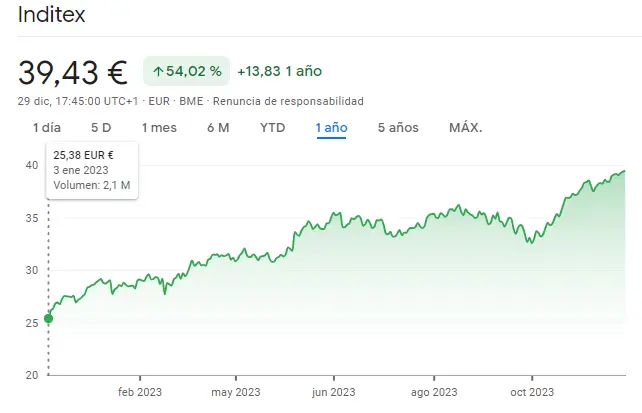This screenshot has height=413, width=642.
Task: Click the green data point marker on chart
Action: (48, 319)
